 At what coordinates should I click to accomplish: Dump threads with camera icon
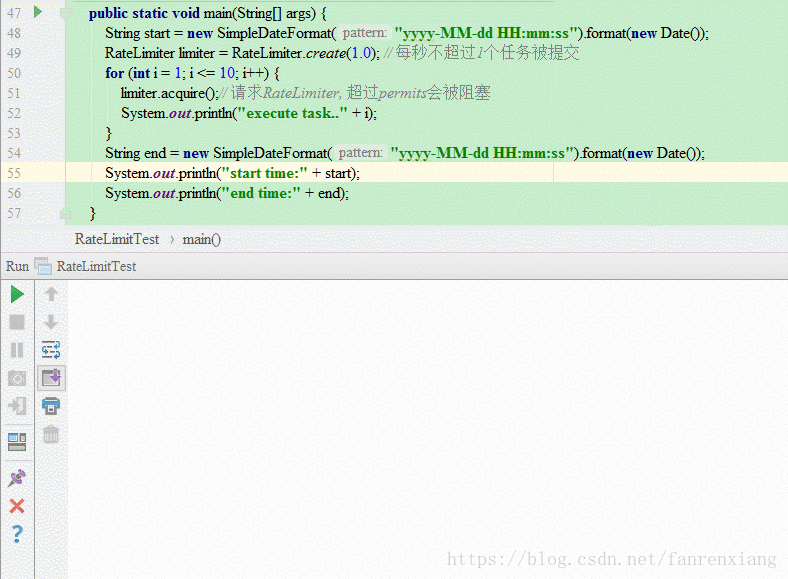click(17, 378)
